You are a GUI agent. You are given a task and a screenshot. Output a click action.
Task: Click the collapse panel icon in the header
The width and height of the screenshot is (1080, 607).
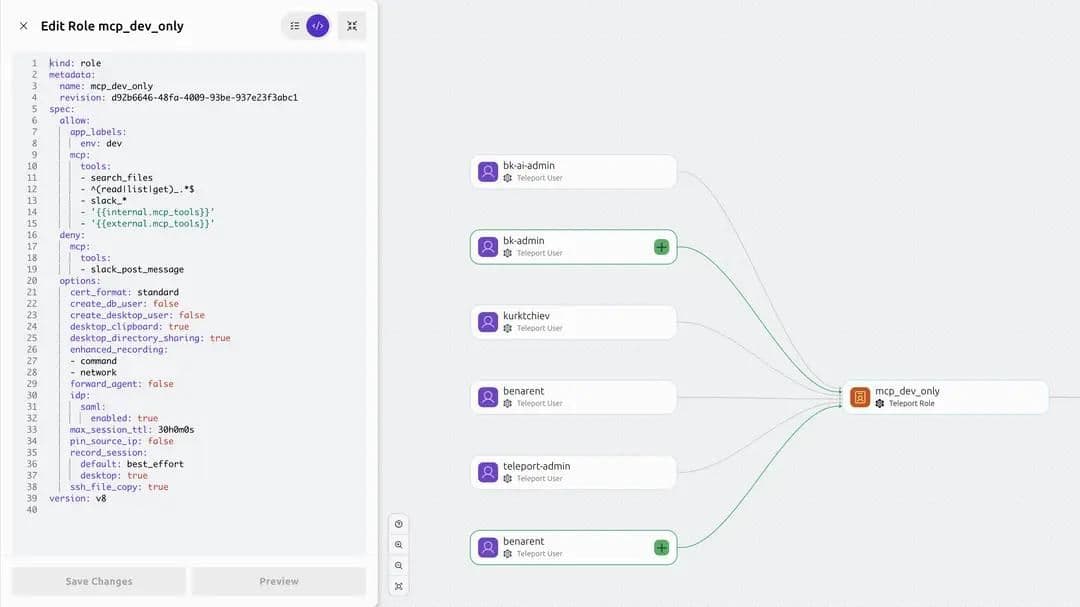tap(351, 25)
